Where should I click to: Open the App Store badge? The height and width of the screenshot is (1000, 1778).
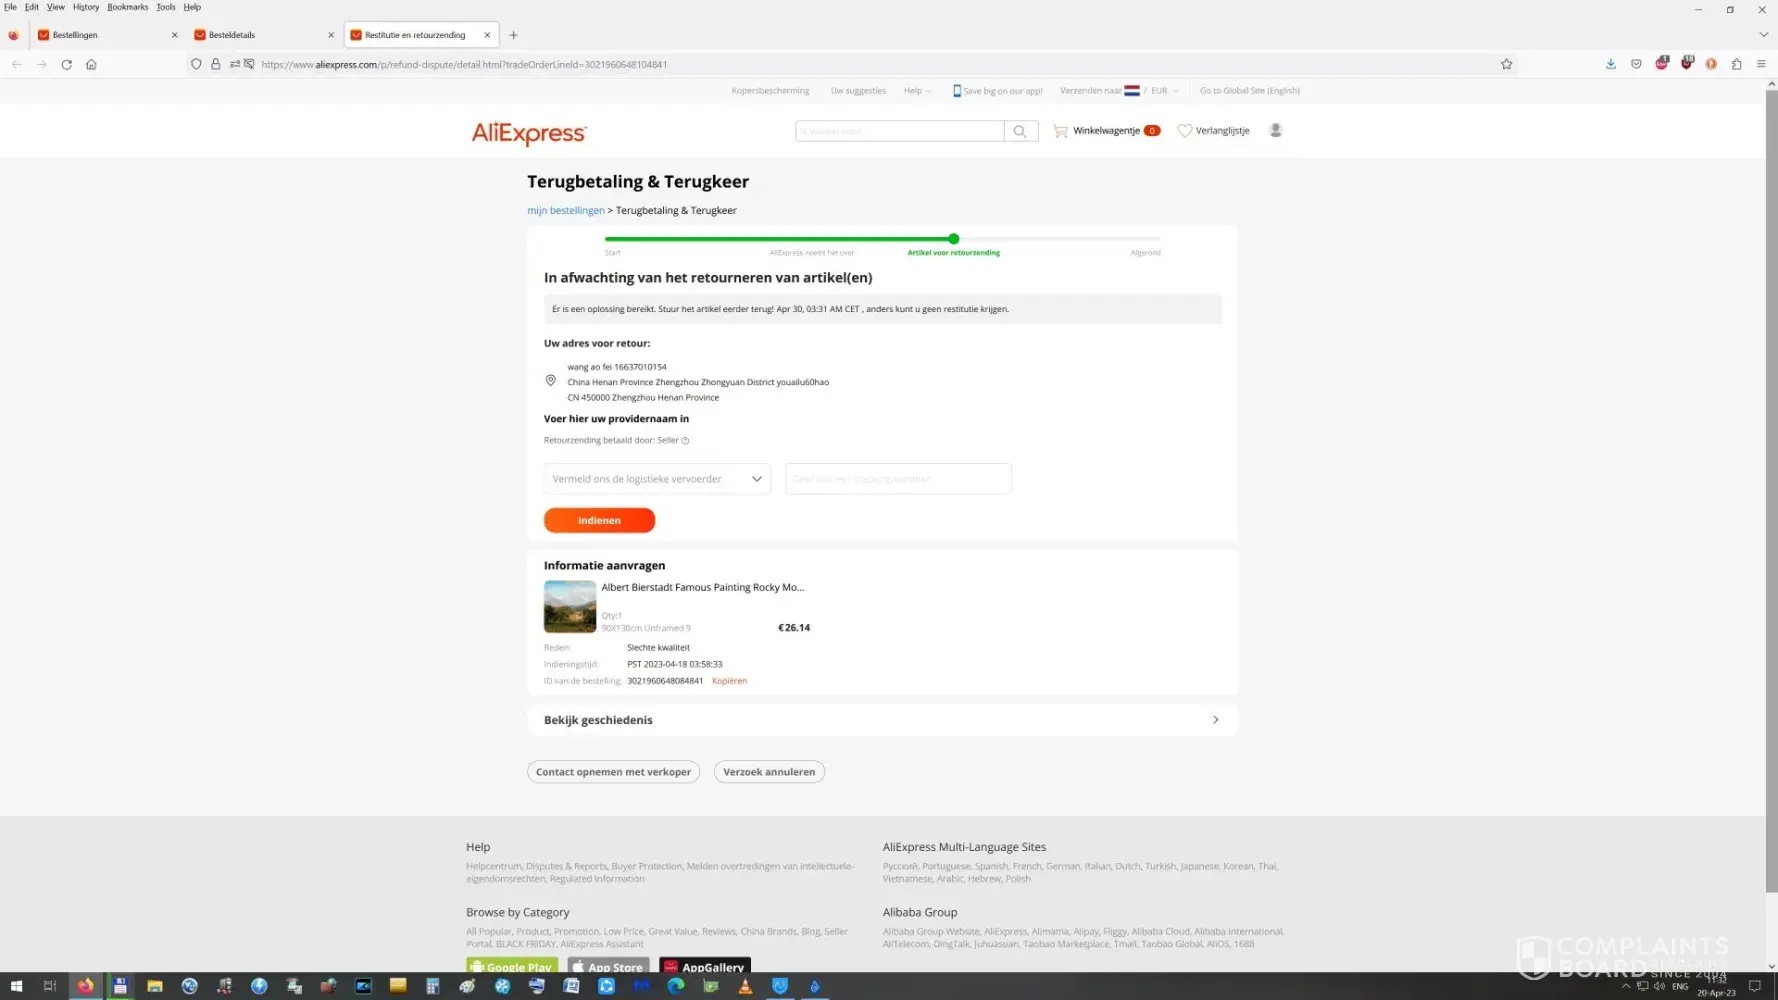click(608, 966)
